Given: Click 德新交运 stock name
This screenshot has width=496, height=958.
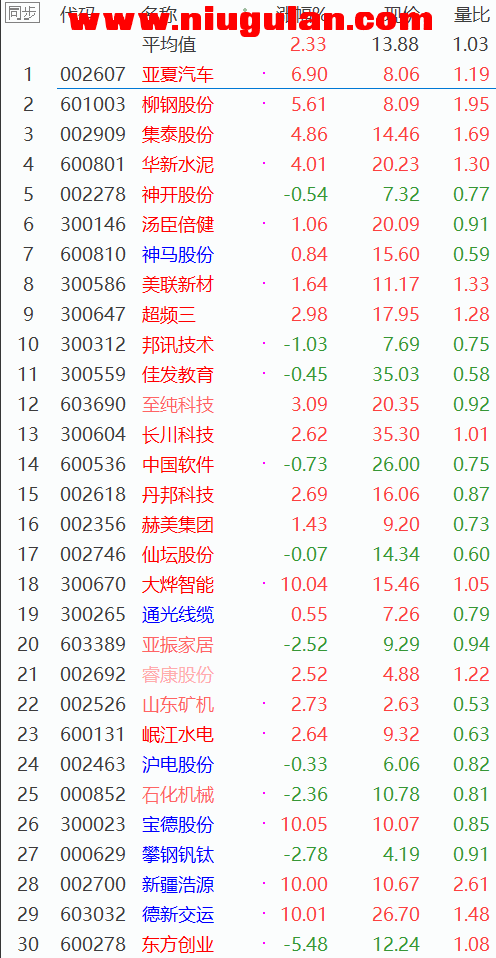Looking at the screenshot, I should click(x=178, y=914).
